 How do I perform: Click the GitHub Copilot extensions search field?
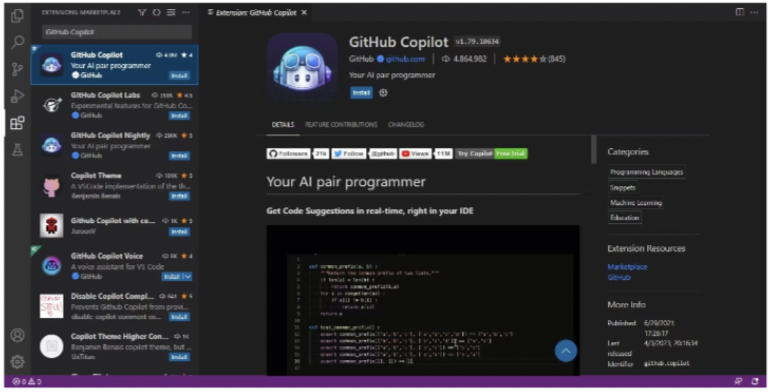tap(117, 32)
